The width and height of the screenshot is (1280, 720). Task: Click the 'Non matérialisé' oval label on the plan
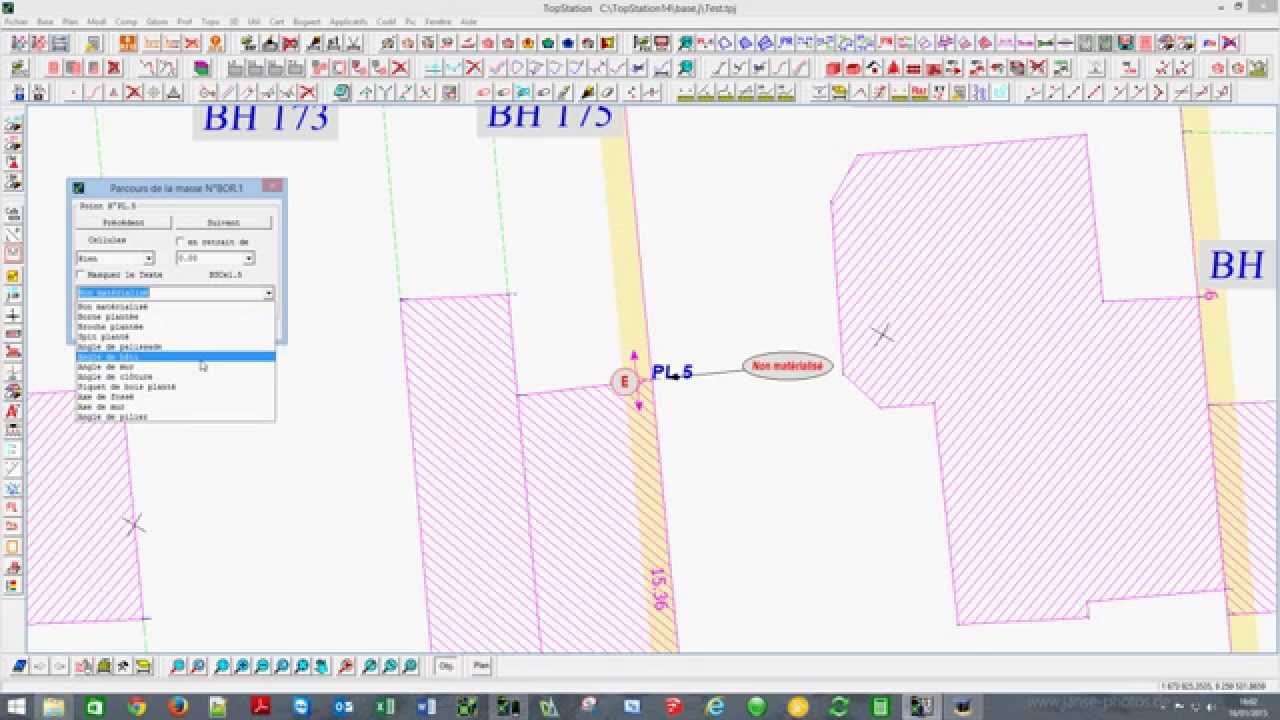(788, 366)
